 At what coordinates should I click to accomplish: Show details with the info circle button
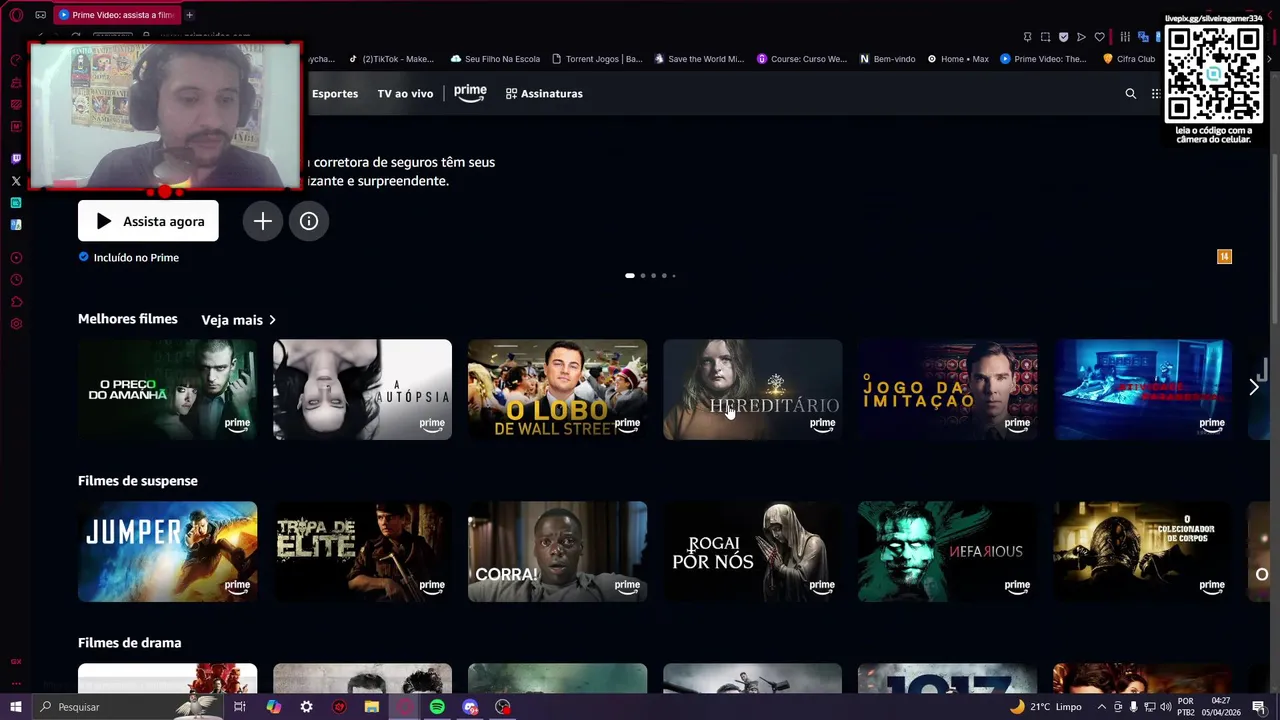[309, 221]
